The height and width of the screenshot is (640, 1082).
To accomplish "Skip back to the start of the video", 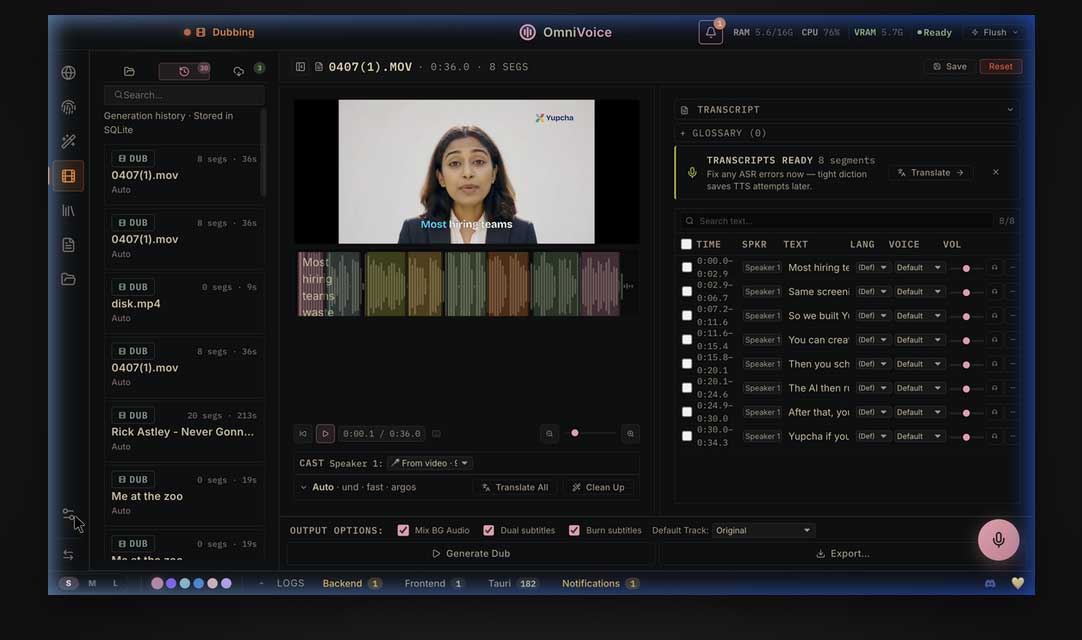I will point(303,434).
